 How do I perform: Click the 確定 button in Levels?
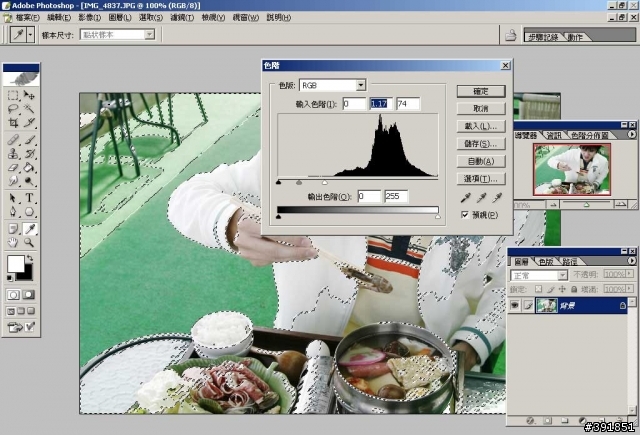pyautogui.click(x=481, y=91)
